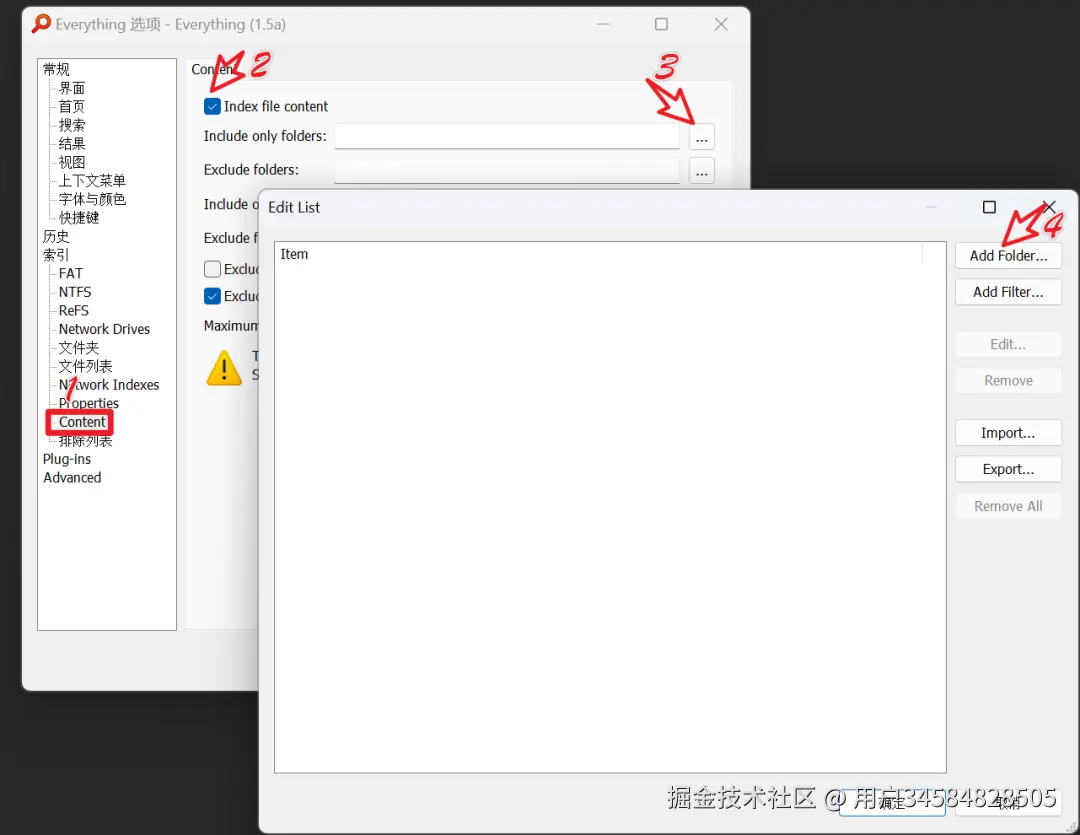Select 首页 in the options tree
The height and width of the screenshot is (835, 1080).
click(72, 107)
